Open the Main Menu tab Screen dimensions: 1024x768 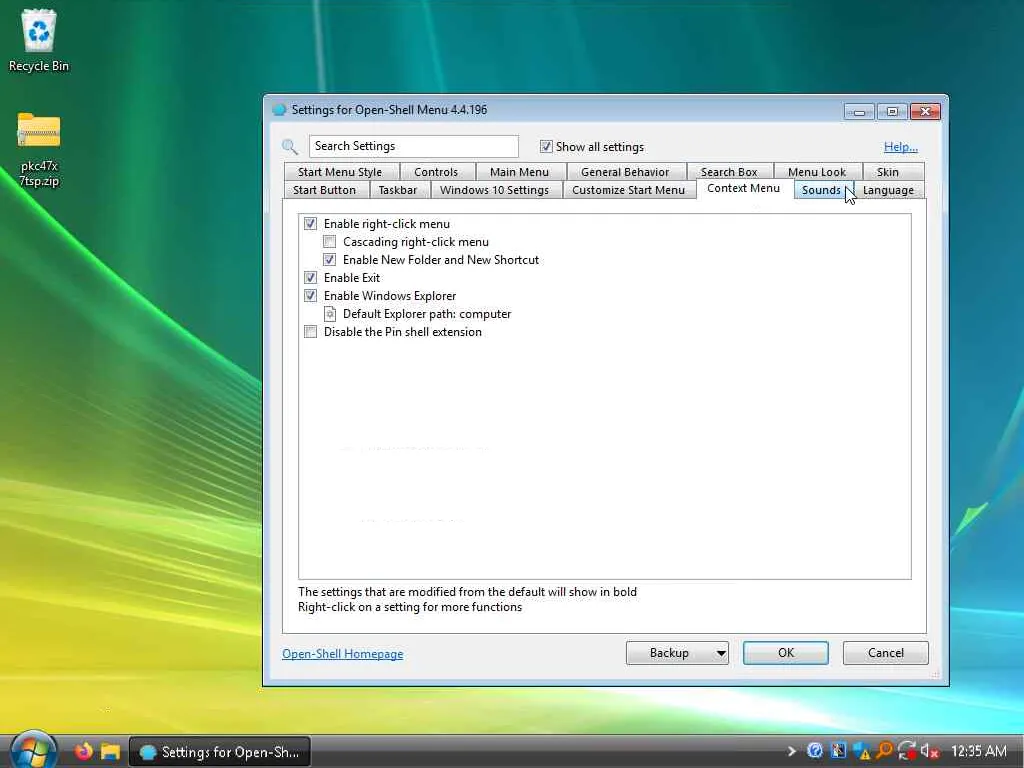click(x=519, y=172)
